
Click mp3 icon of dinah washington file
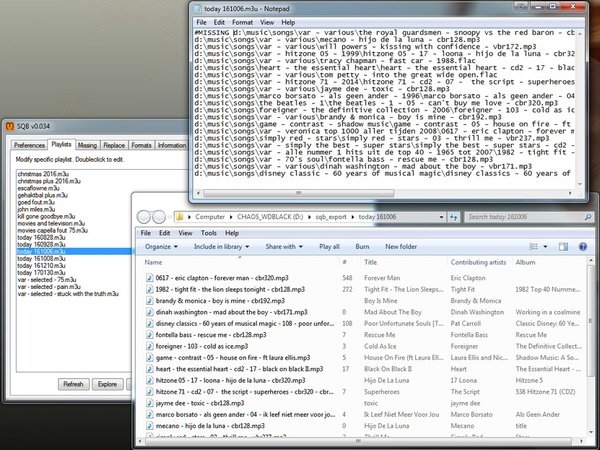coord(150,312)
